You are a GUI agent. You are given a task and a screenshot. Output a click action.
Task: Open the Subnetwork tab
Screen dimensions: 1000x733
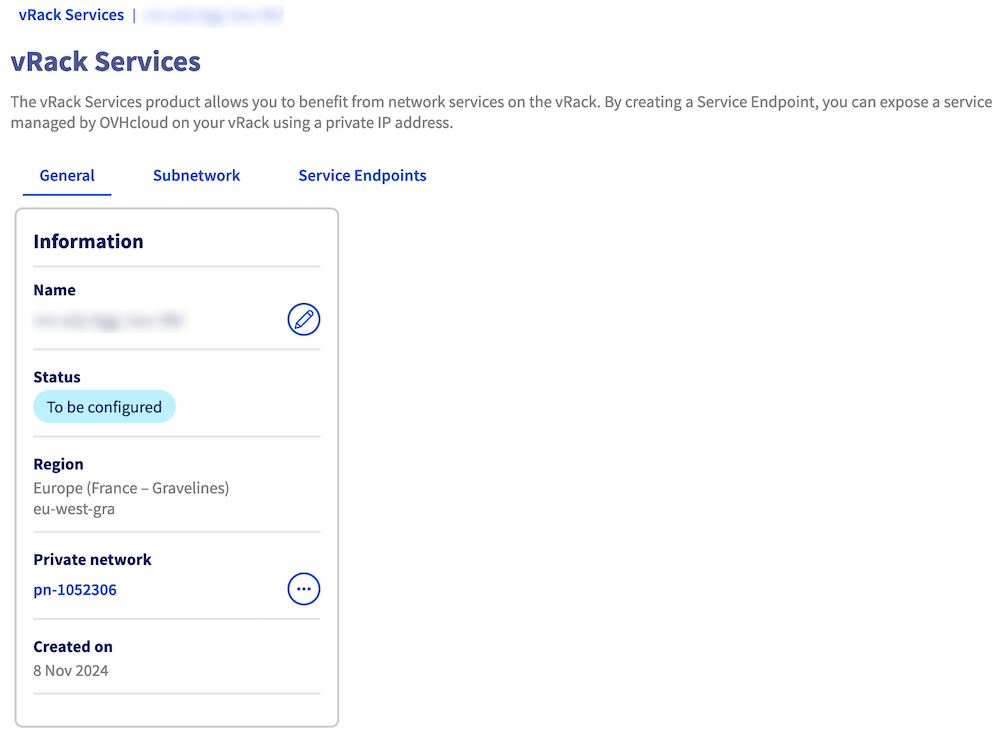tap(196, 176)
